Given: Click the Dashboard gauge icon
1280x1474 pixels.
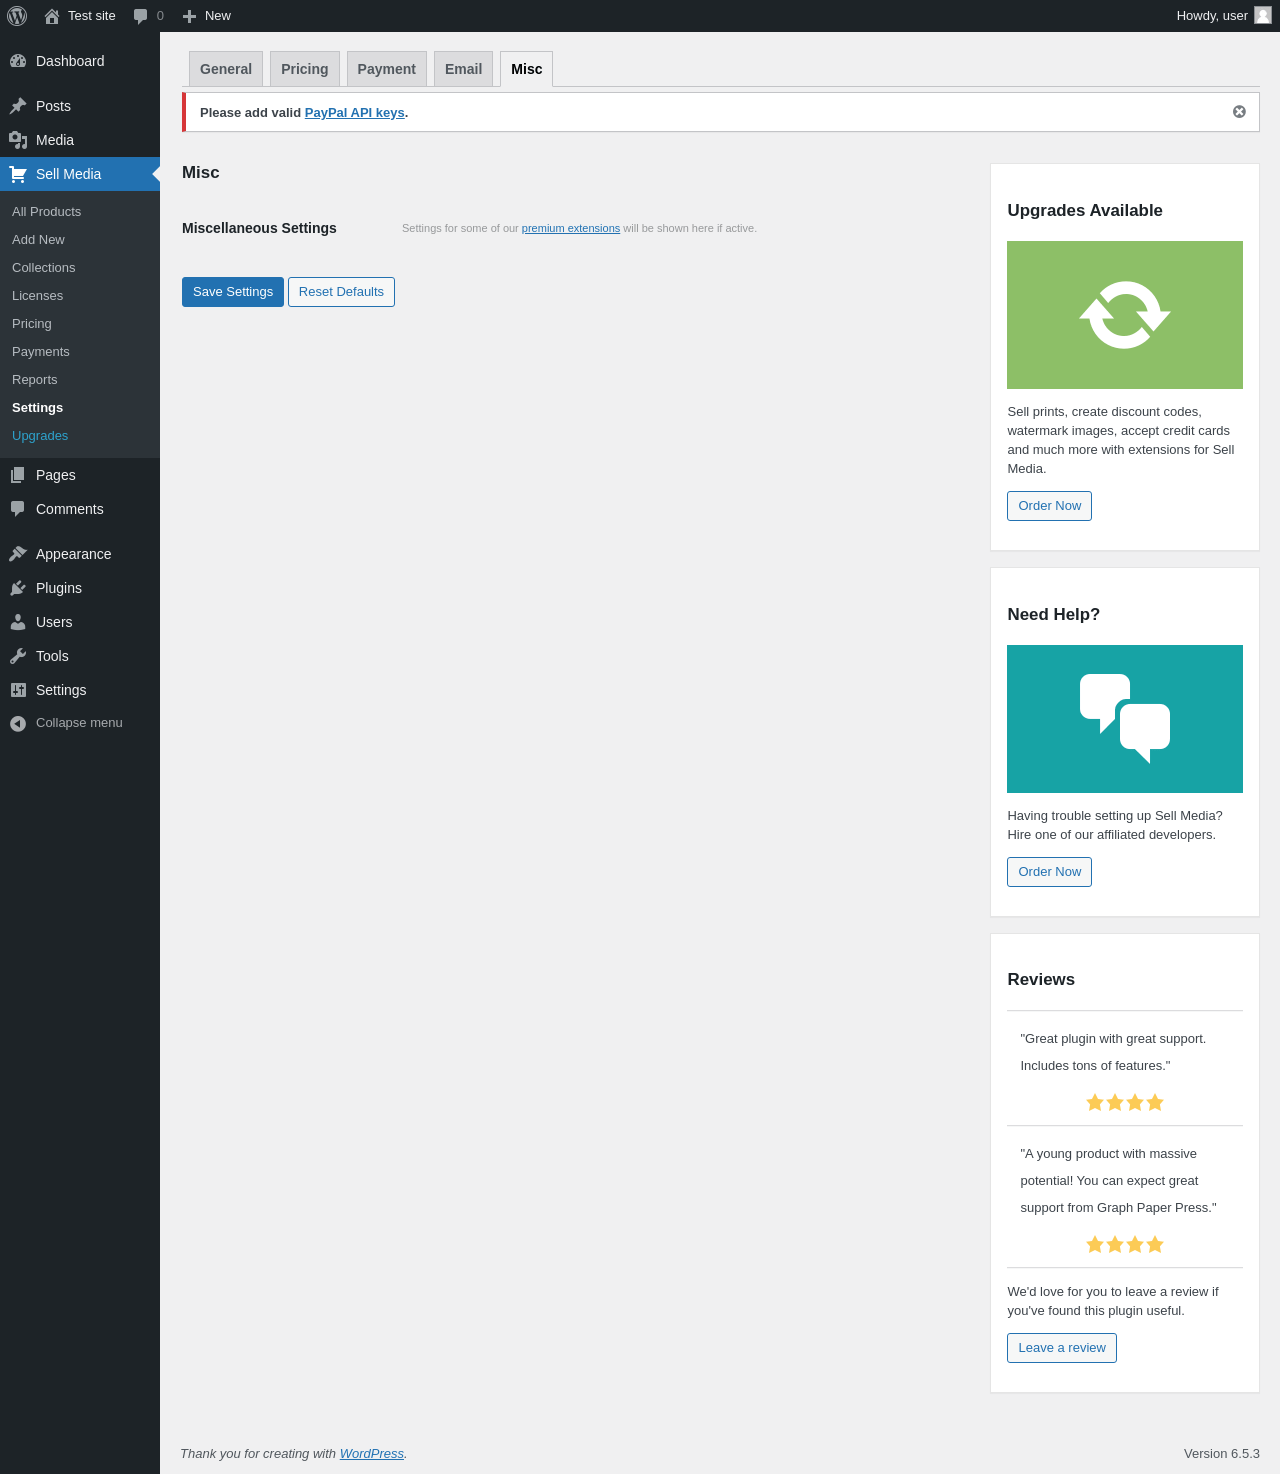Looking at the screenshot, I should click(18, 61).
